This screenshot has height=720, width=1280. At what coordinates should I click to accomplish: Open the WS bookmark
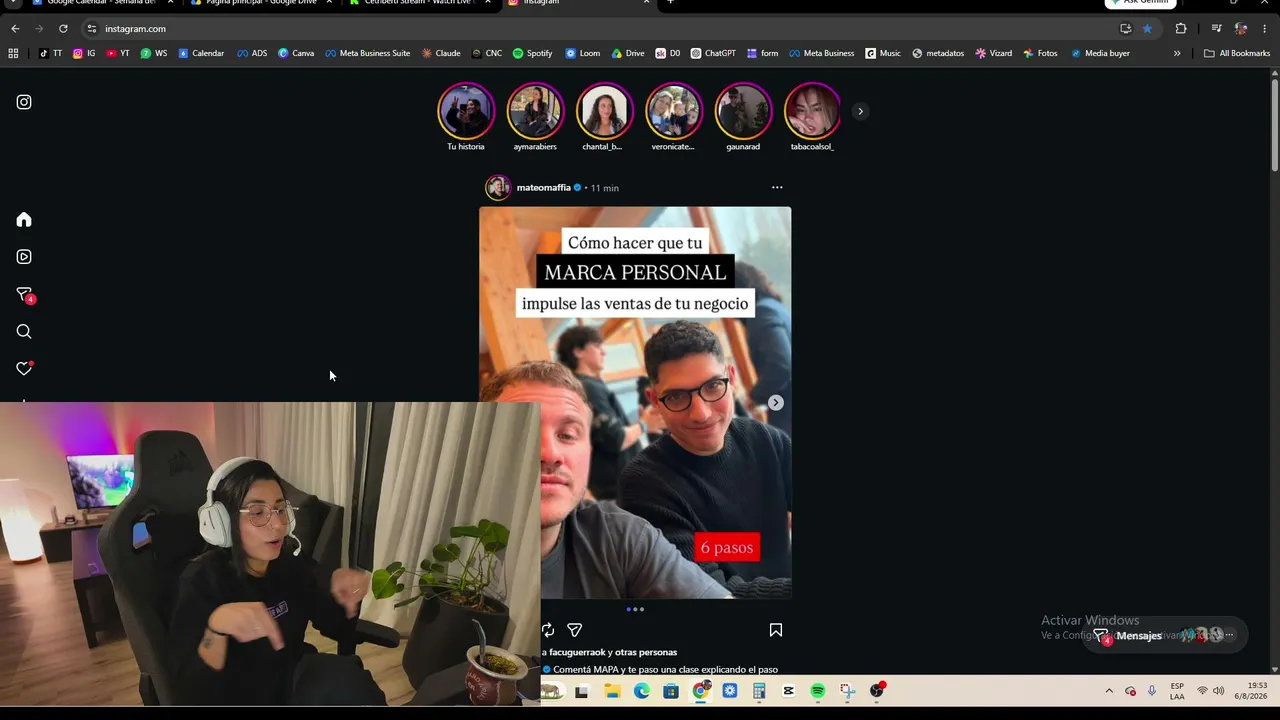click(154, 53)
